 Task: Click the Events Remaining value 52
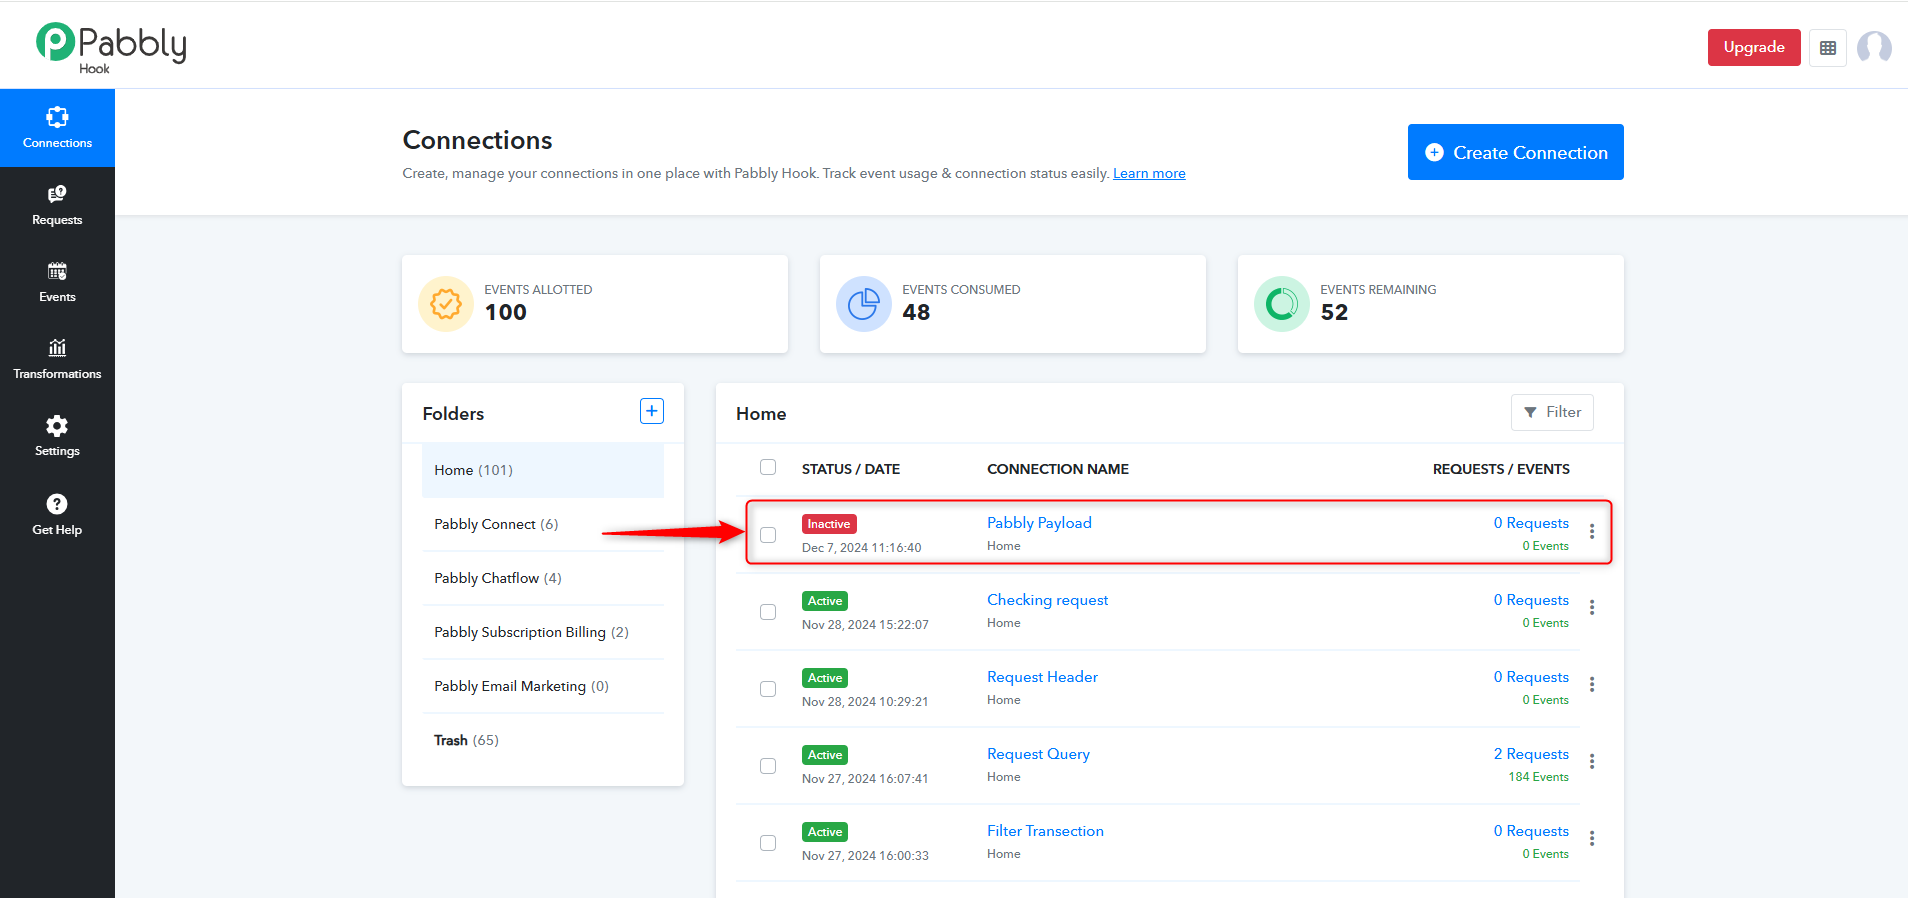[1334, 313]
